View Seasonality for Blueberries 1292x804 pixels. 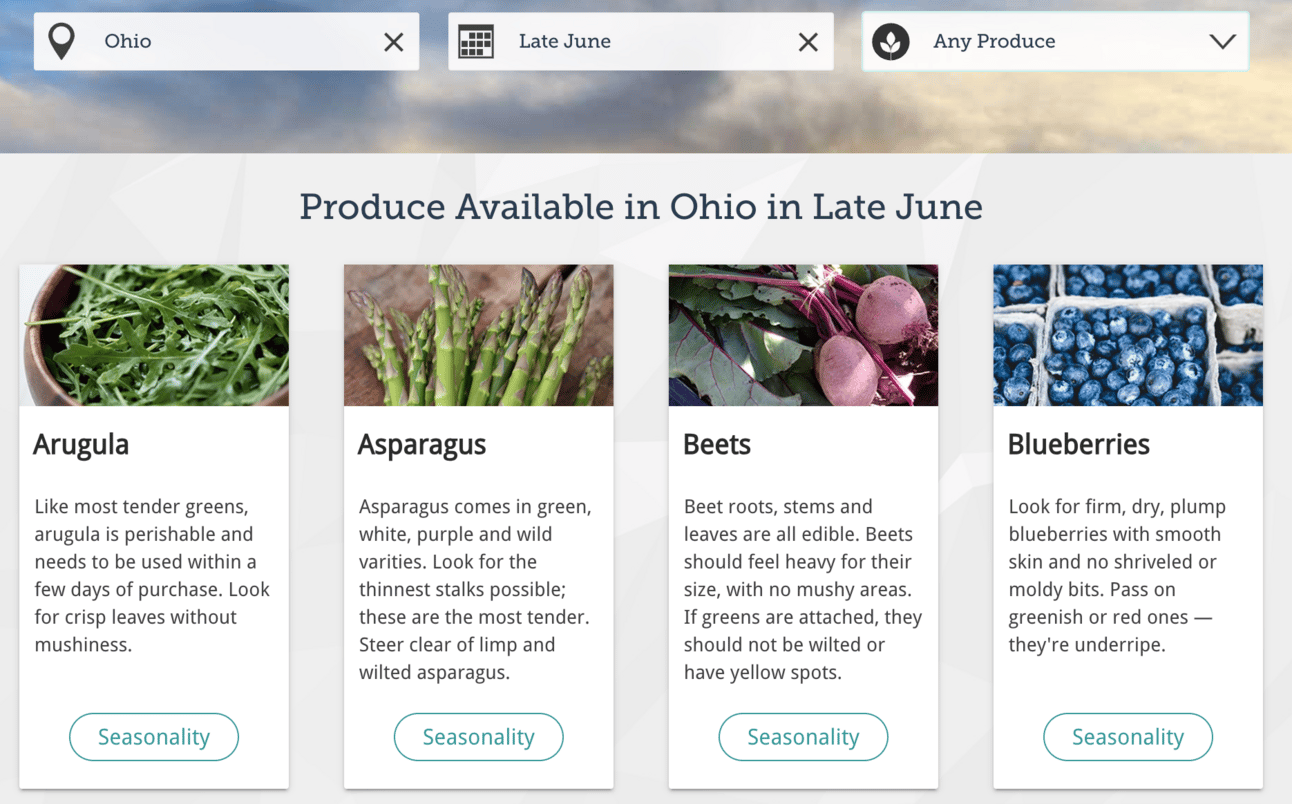1128,737
